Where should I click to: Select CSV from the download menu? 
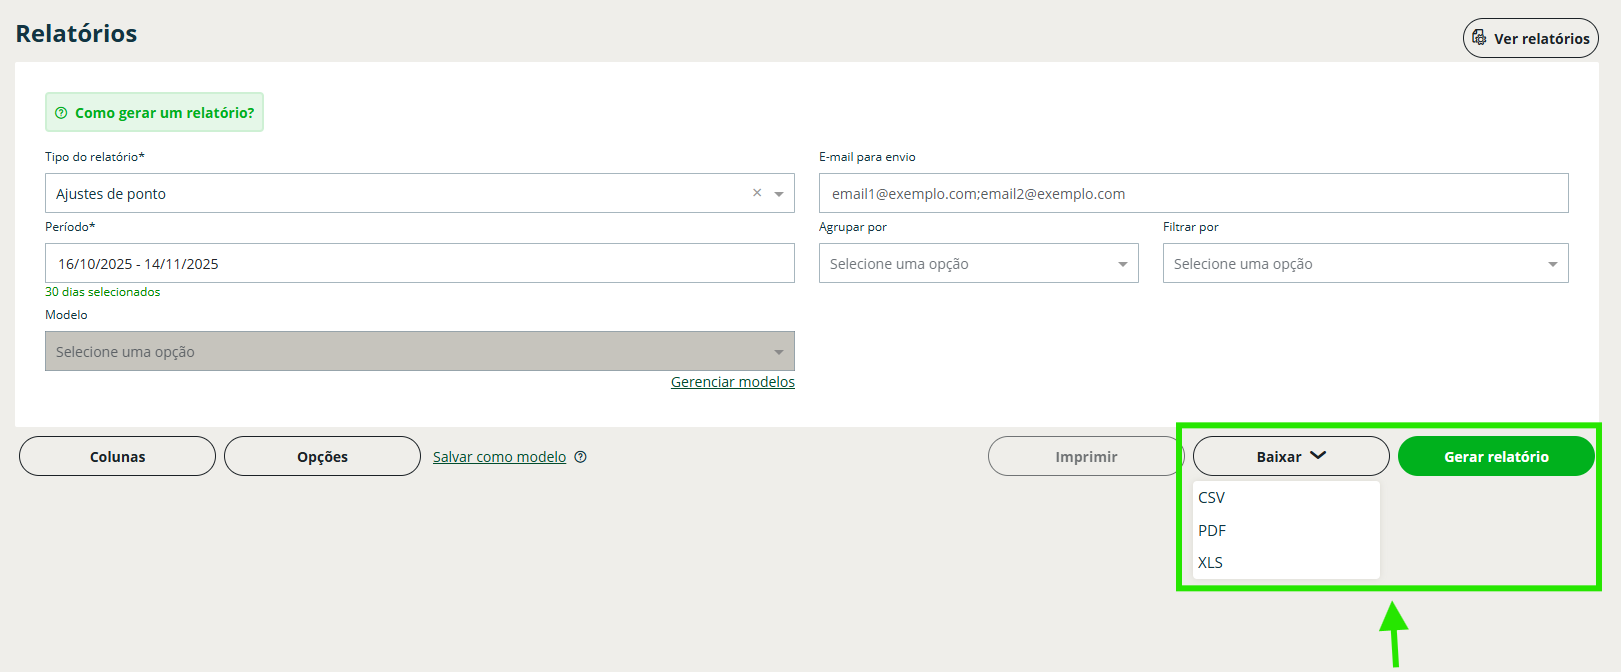1212,498
